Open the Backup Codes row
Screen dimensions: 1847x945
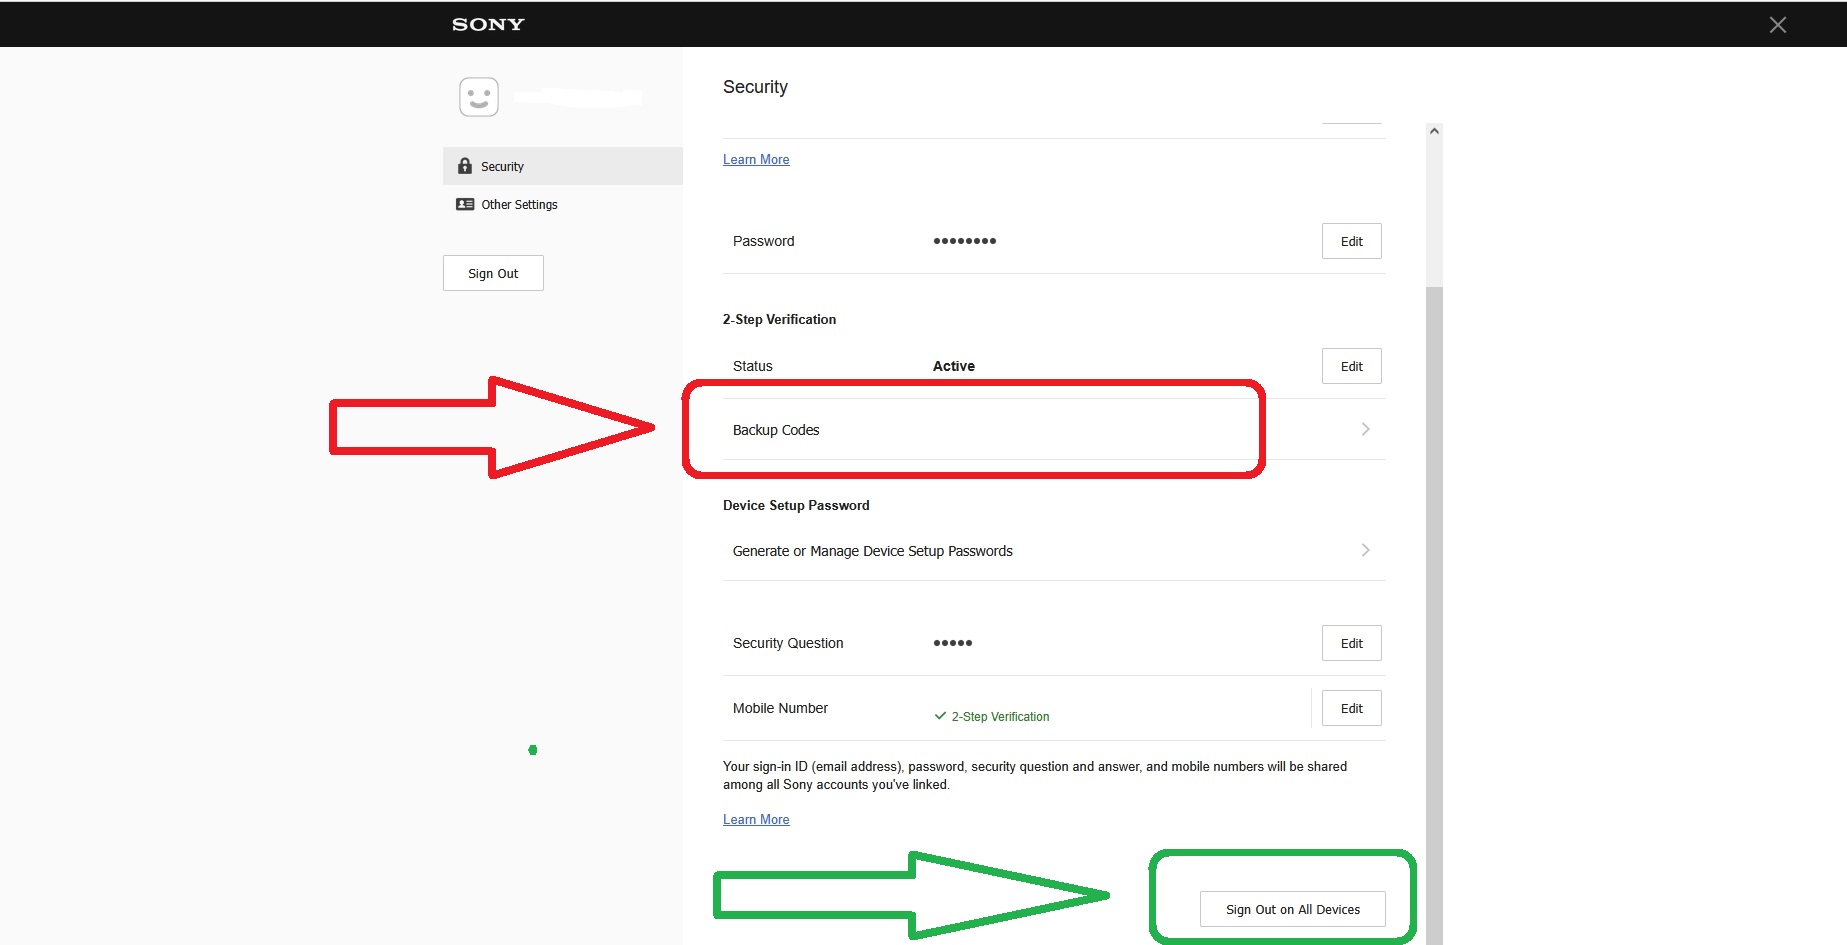click(x=1054, y=430)
